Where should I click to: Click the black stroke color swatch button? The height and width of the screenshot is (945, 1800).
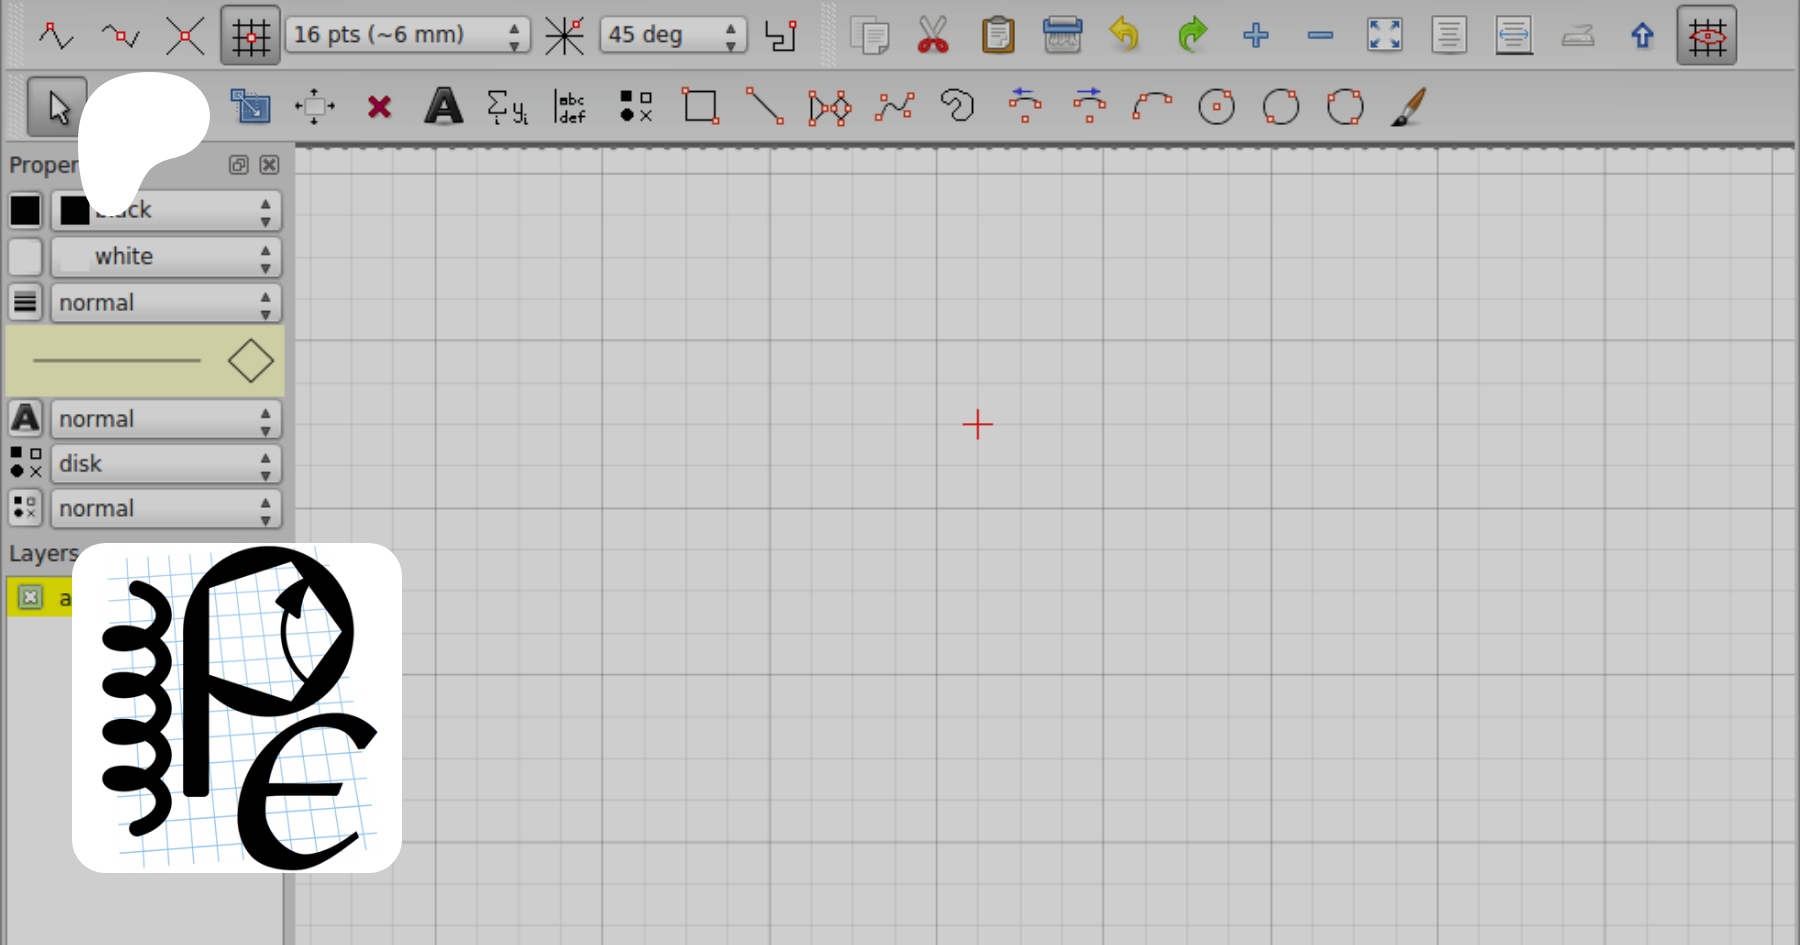coord(25,211)
